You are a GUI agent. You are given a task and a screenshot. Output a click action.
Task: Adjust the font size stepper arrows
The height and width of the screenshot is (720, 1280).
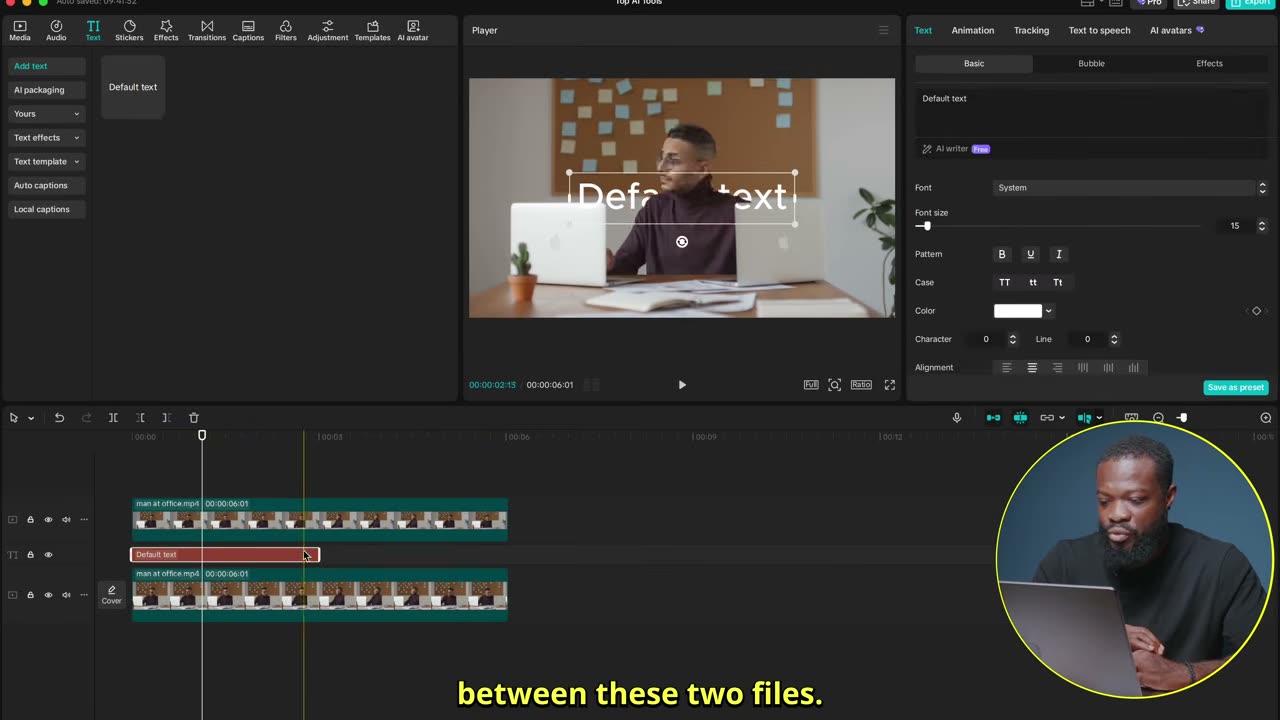[1261, 226]
